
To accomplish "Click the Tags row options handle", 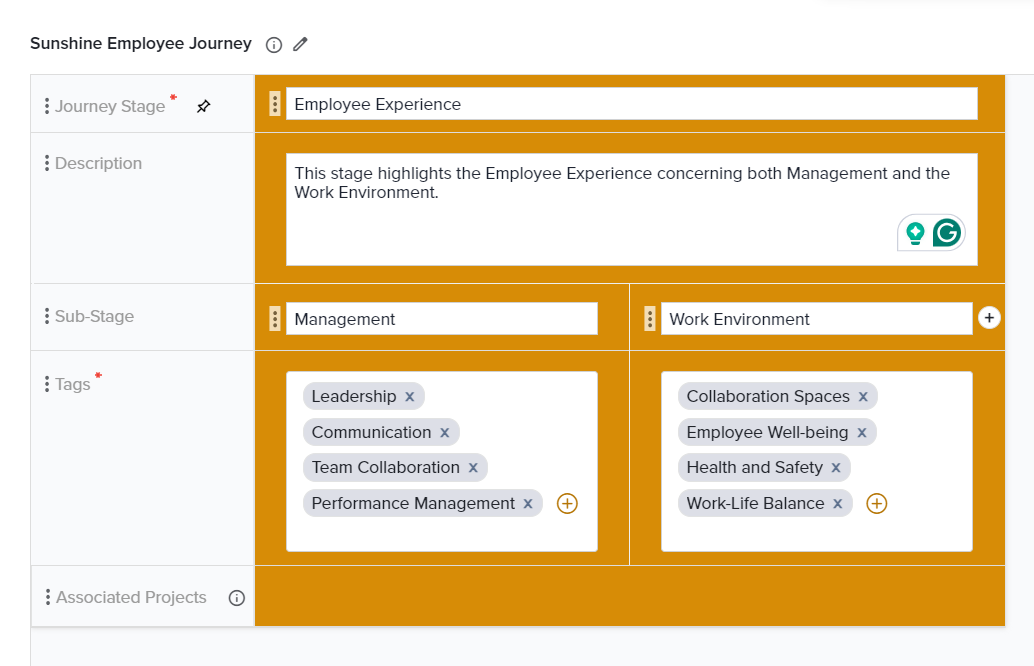I will coord(47,384).
